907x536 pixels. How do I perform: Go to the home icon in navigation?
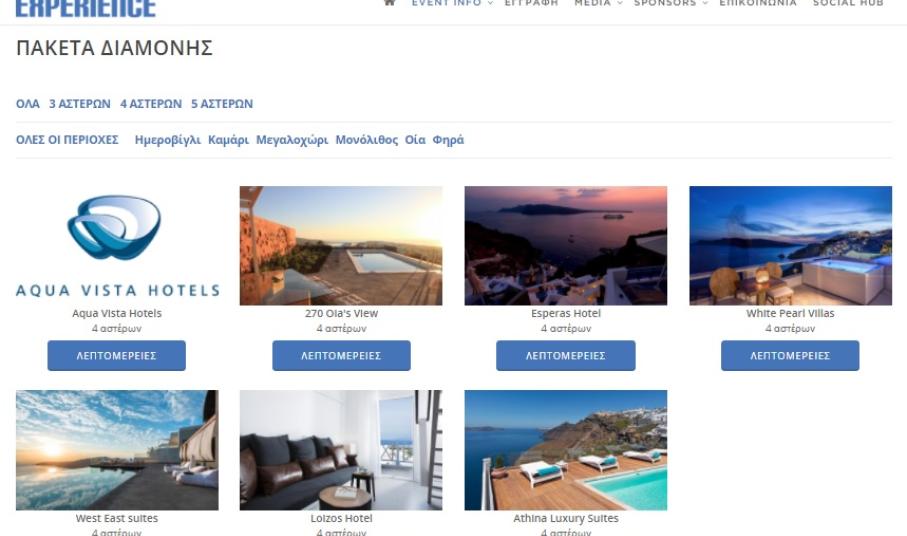(389, 2)
